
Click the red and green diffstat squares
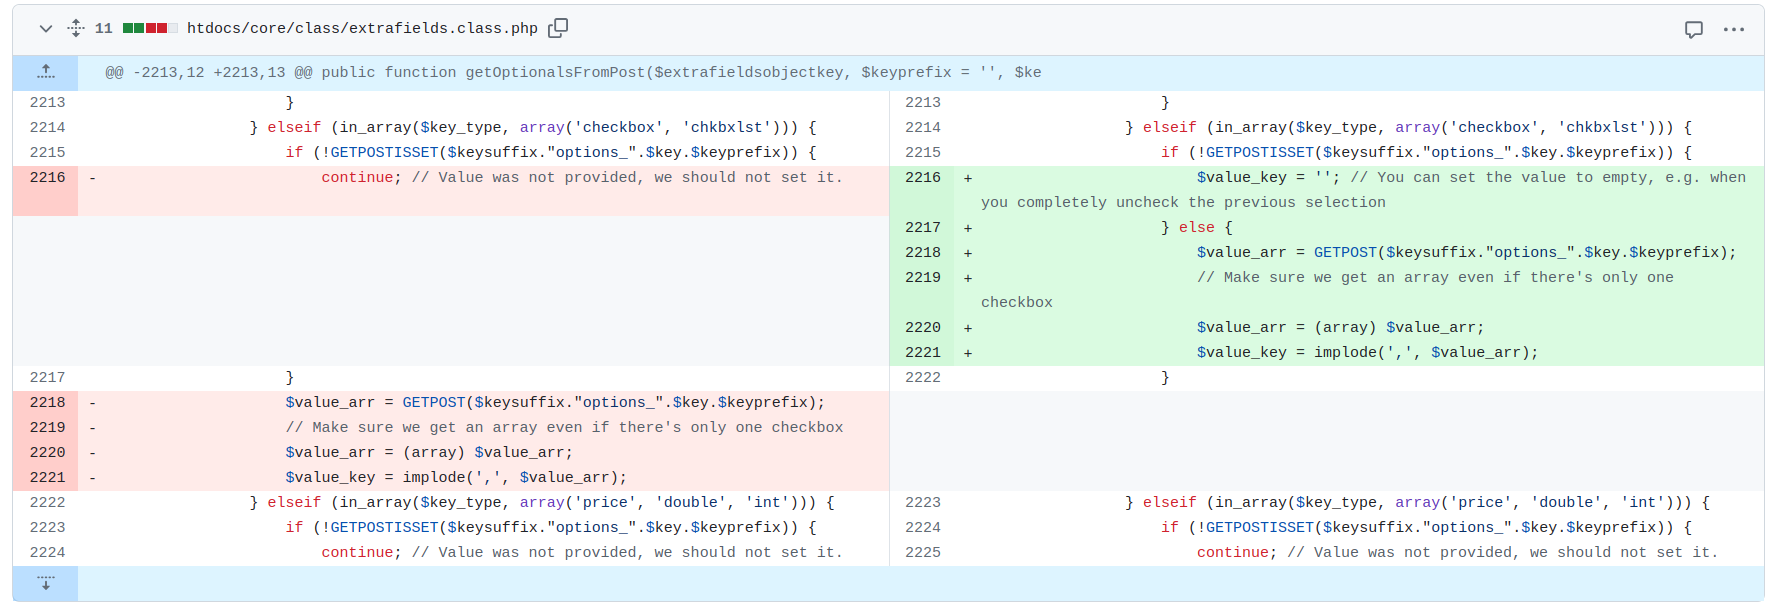[x=149, y=28]
